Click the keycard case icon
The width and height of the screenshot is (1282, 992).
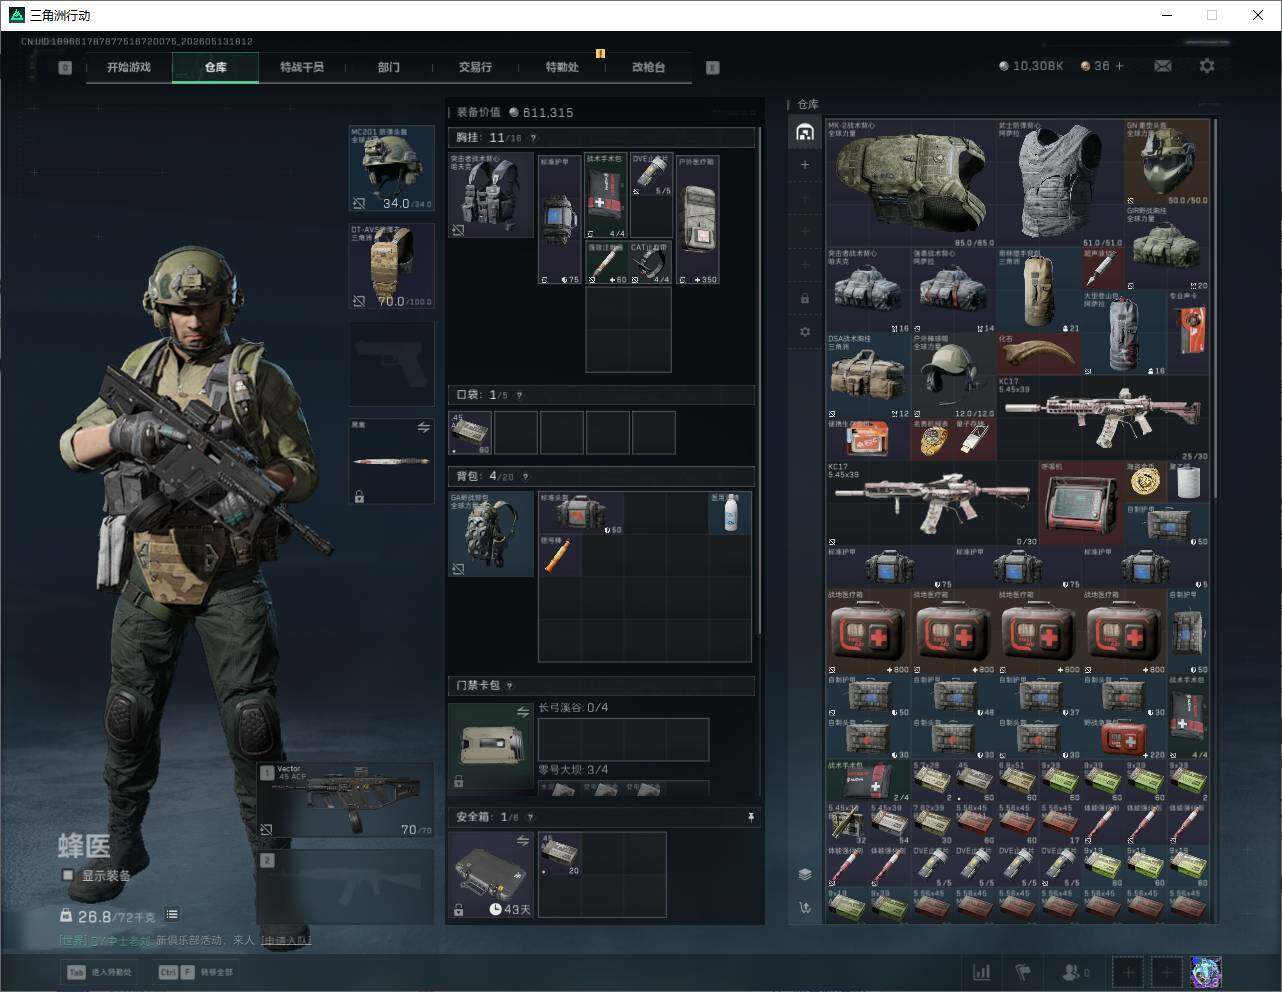coord(490,747)
